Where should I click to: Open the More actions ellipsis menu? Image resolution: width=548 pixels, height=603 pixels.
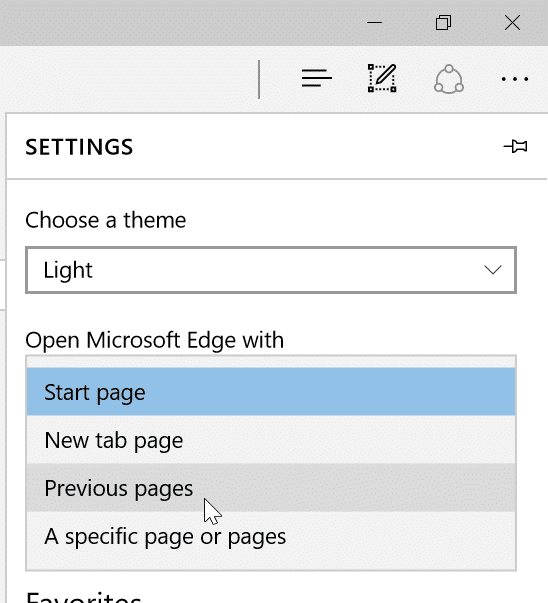515,79
